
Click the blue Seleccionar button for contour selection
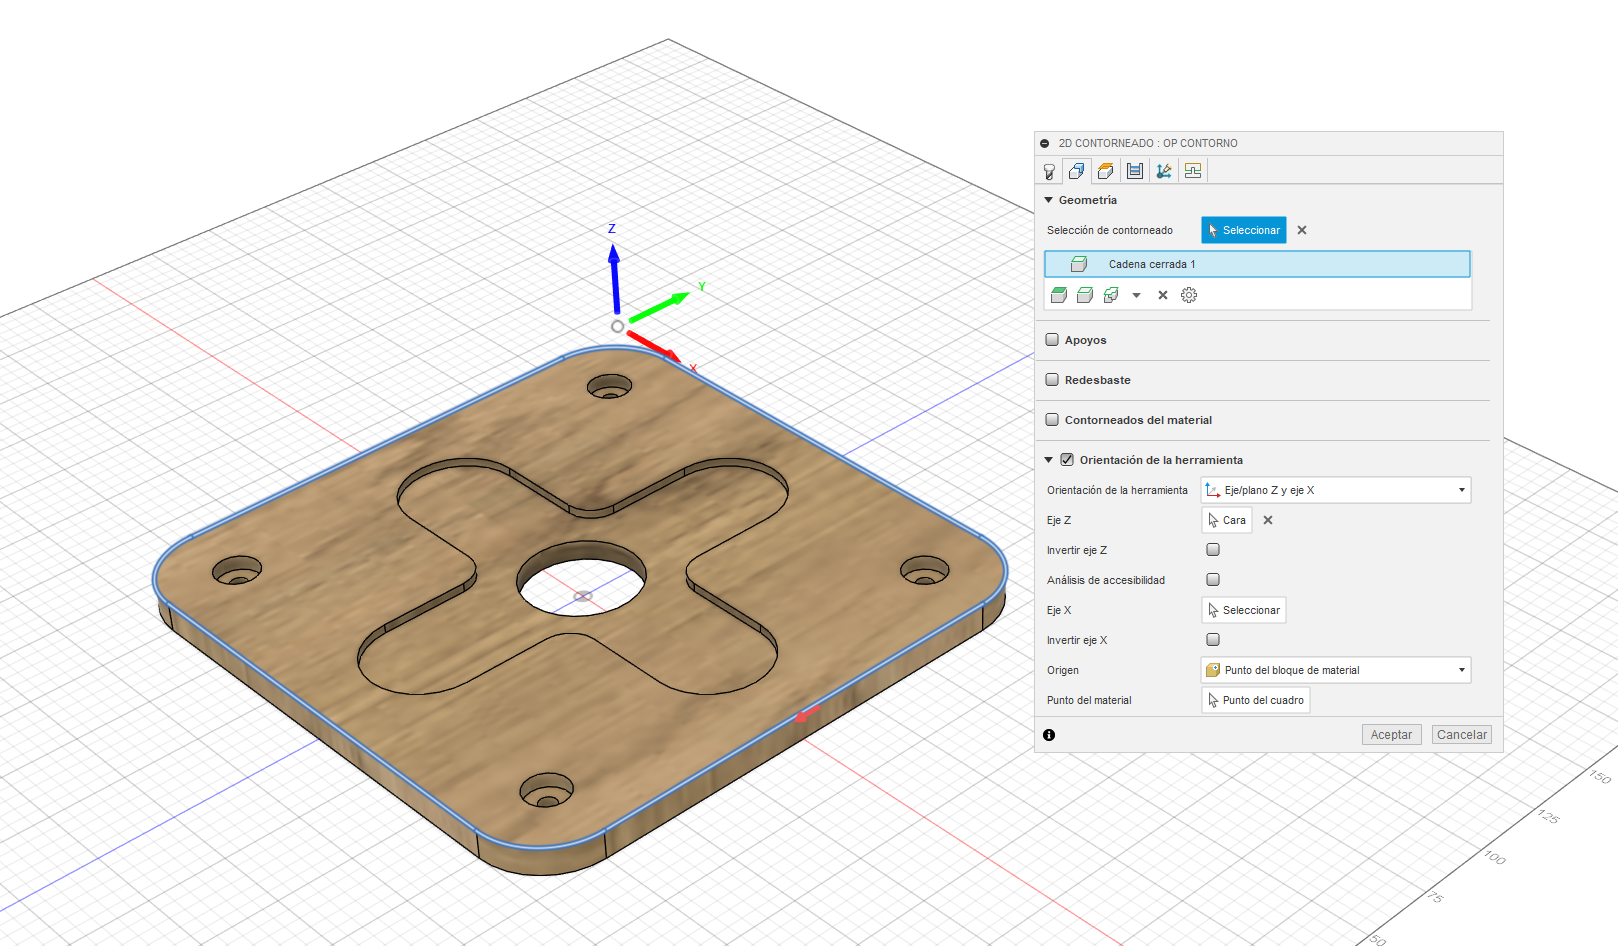1244,230
